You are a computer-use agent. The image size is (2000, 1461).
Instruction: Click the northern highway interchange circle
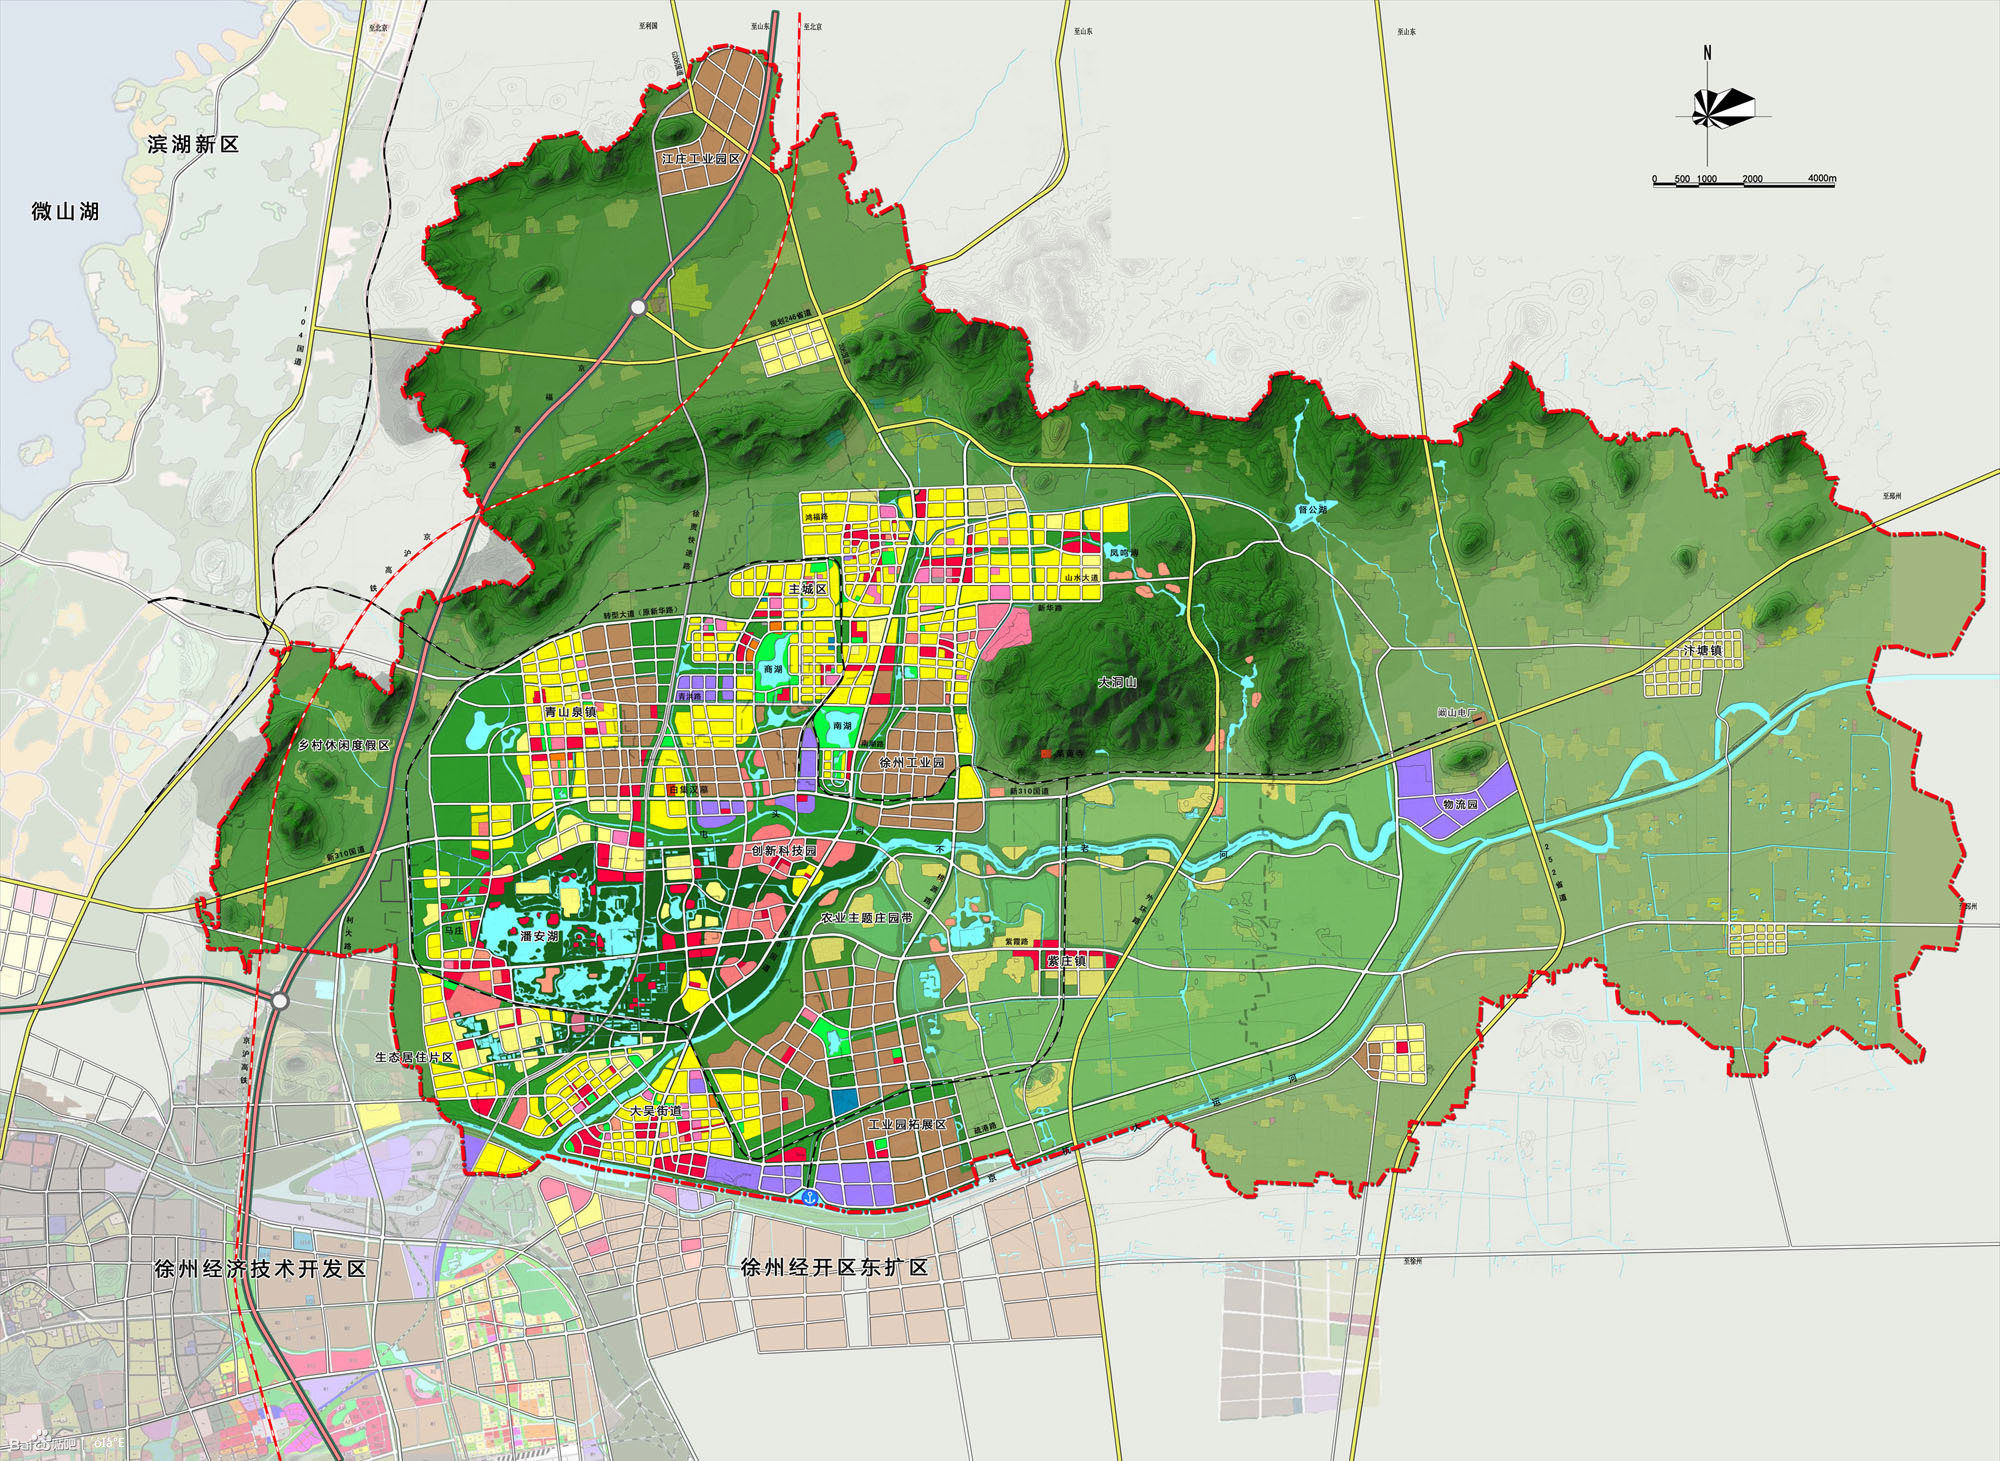pyautogui.click(x=638, y=307)
